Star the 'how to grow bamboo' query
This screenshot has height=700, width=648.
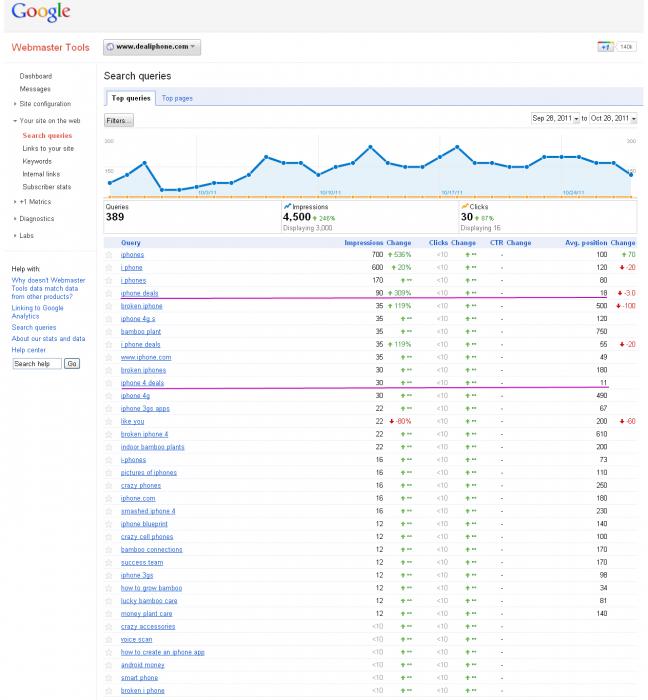(x=108, y=588)
